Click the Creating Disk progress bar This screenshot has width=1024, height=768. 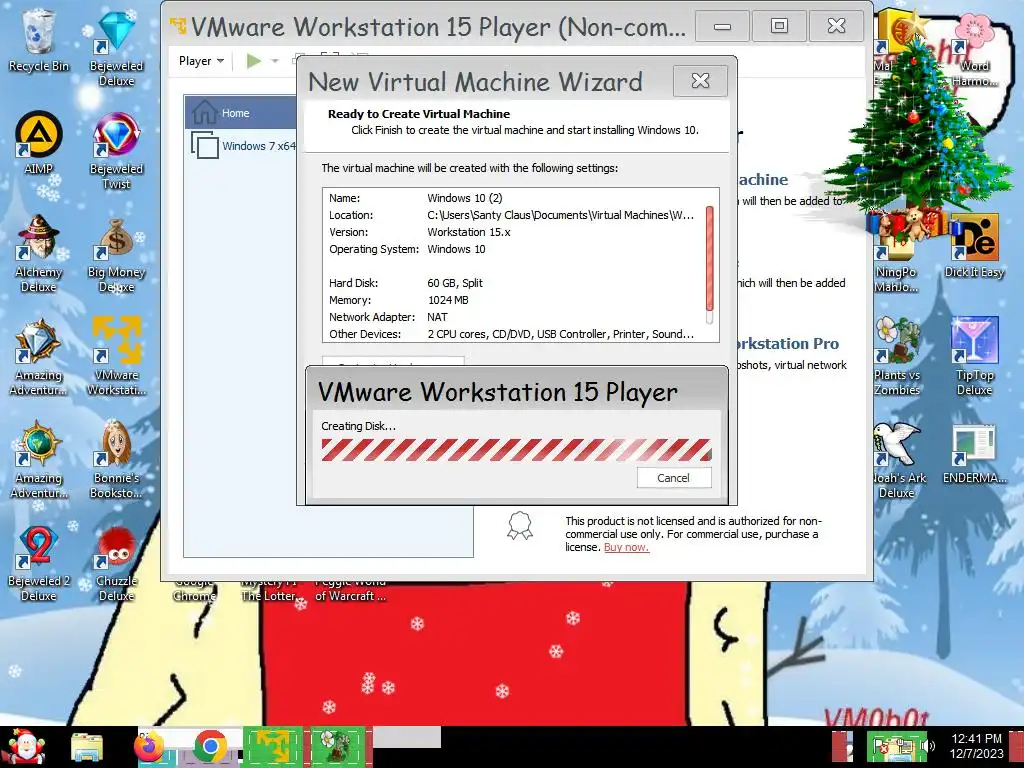(x=516, y=450)
